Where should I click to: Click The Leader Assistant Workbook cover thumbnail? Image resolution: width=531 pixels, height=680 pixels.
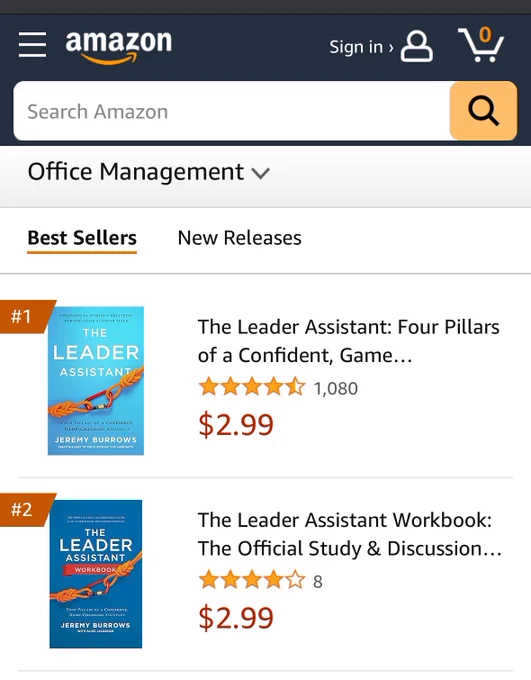pyautogui.click(x=96, y=574)
